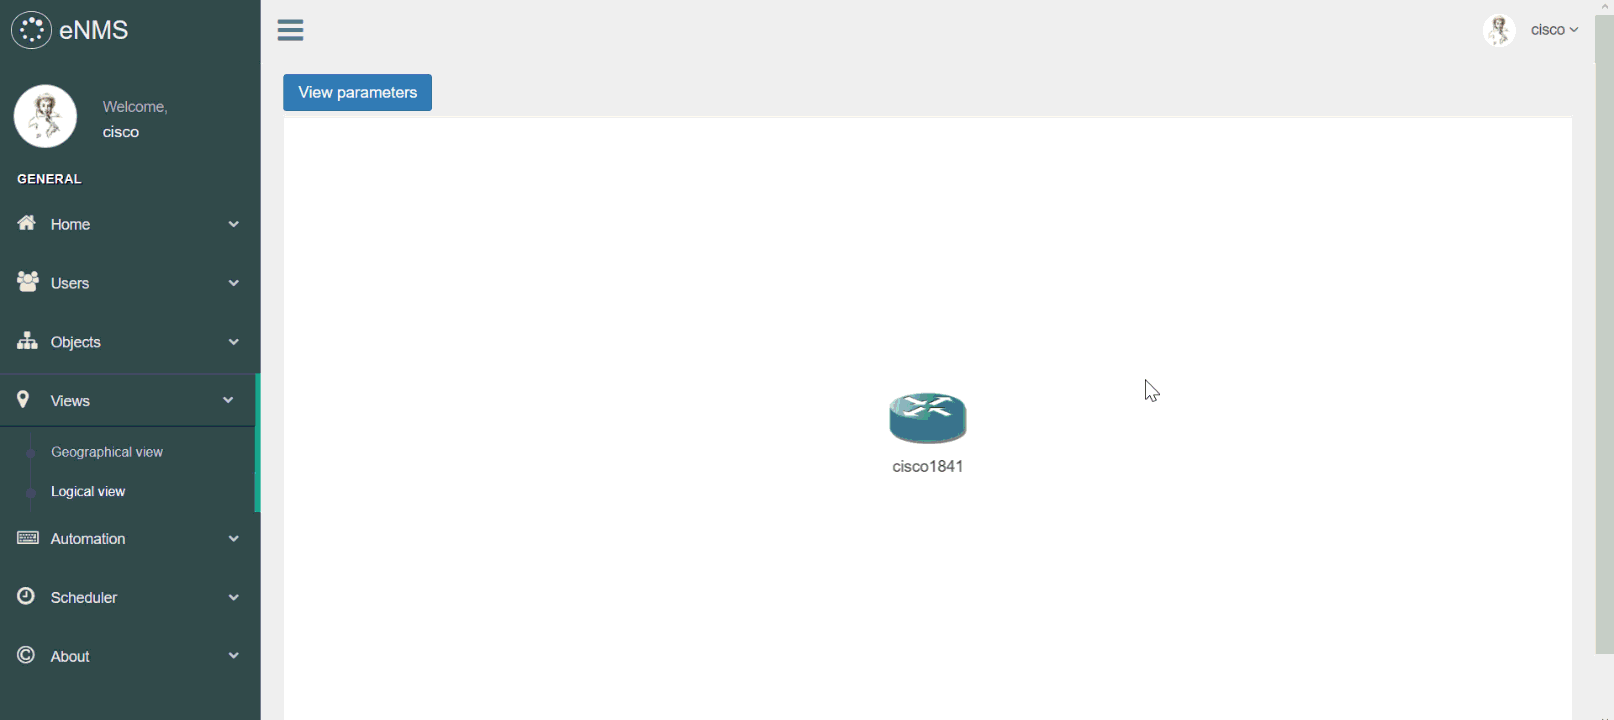Click the eNMS title link
The width and height of the screenshot is (1614, 720).
(x=94, y=30)
